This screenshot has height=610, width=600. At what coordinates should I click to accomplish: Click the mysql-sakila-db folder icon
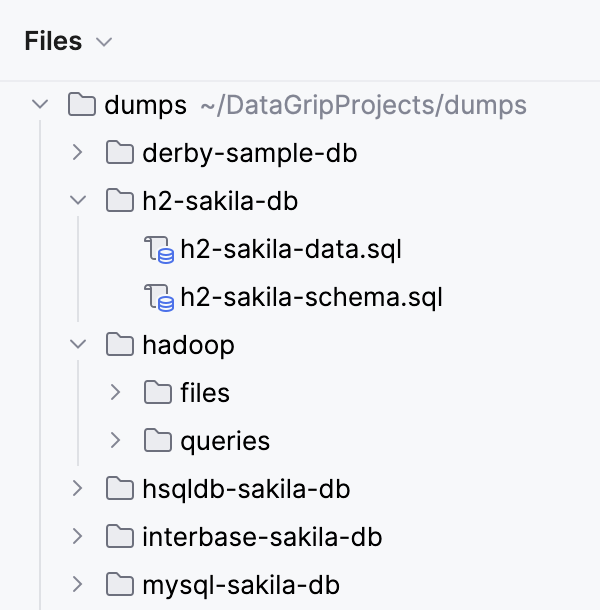[120, 584]
